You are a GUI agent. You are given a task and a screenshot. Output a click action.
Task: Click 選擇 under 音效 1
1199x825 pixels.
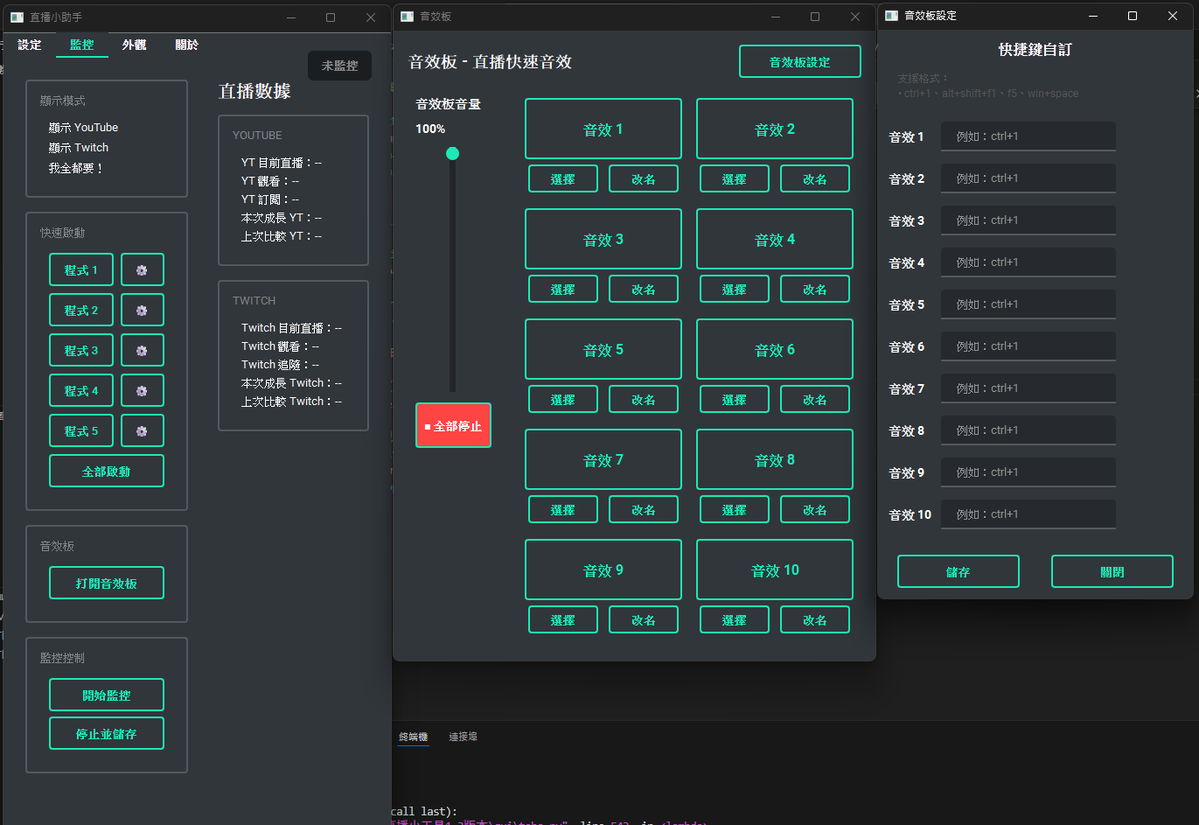click(563, 179)
